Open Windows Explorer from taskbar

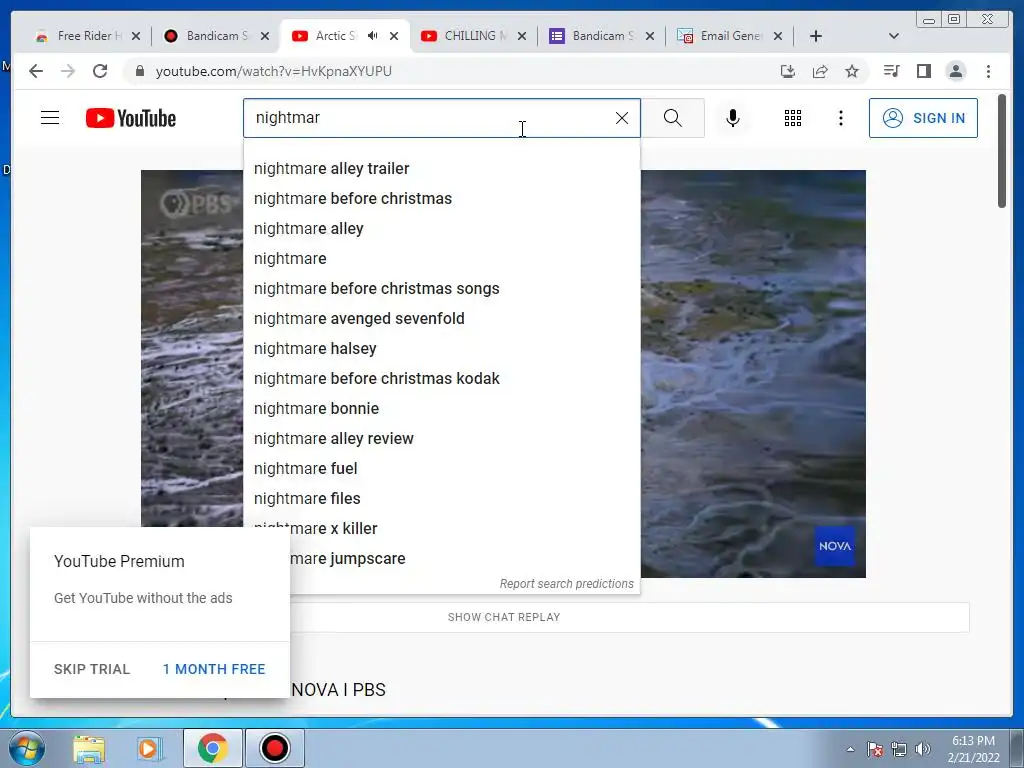pyautogui.click(x=89, y=749)
